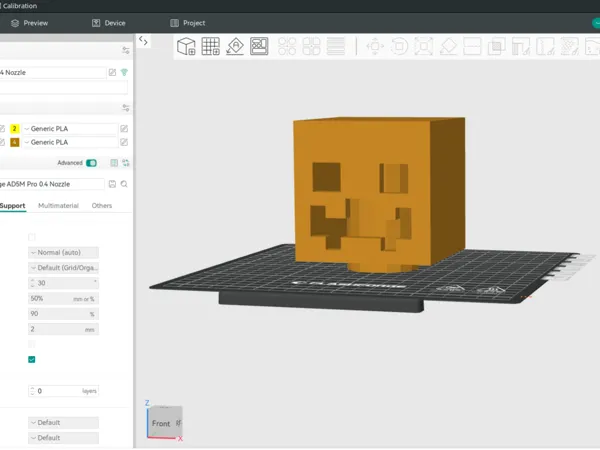The image size is (600, 450).
Task: Save the AD5M Pro process preset
Action: coord(112,184)
